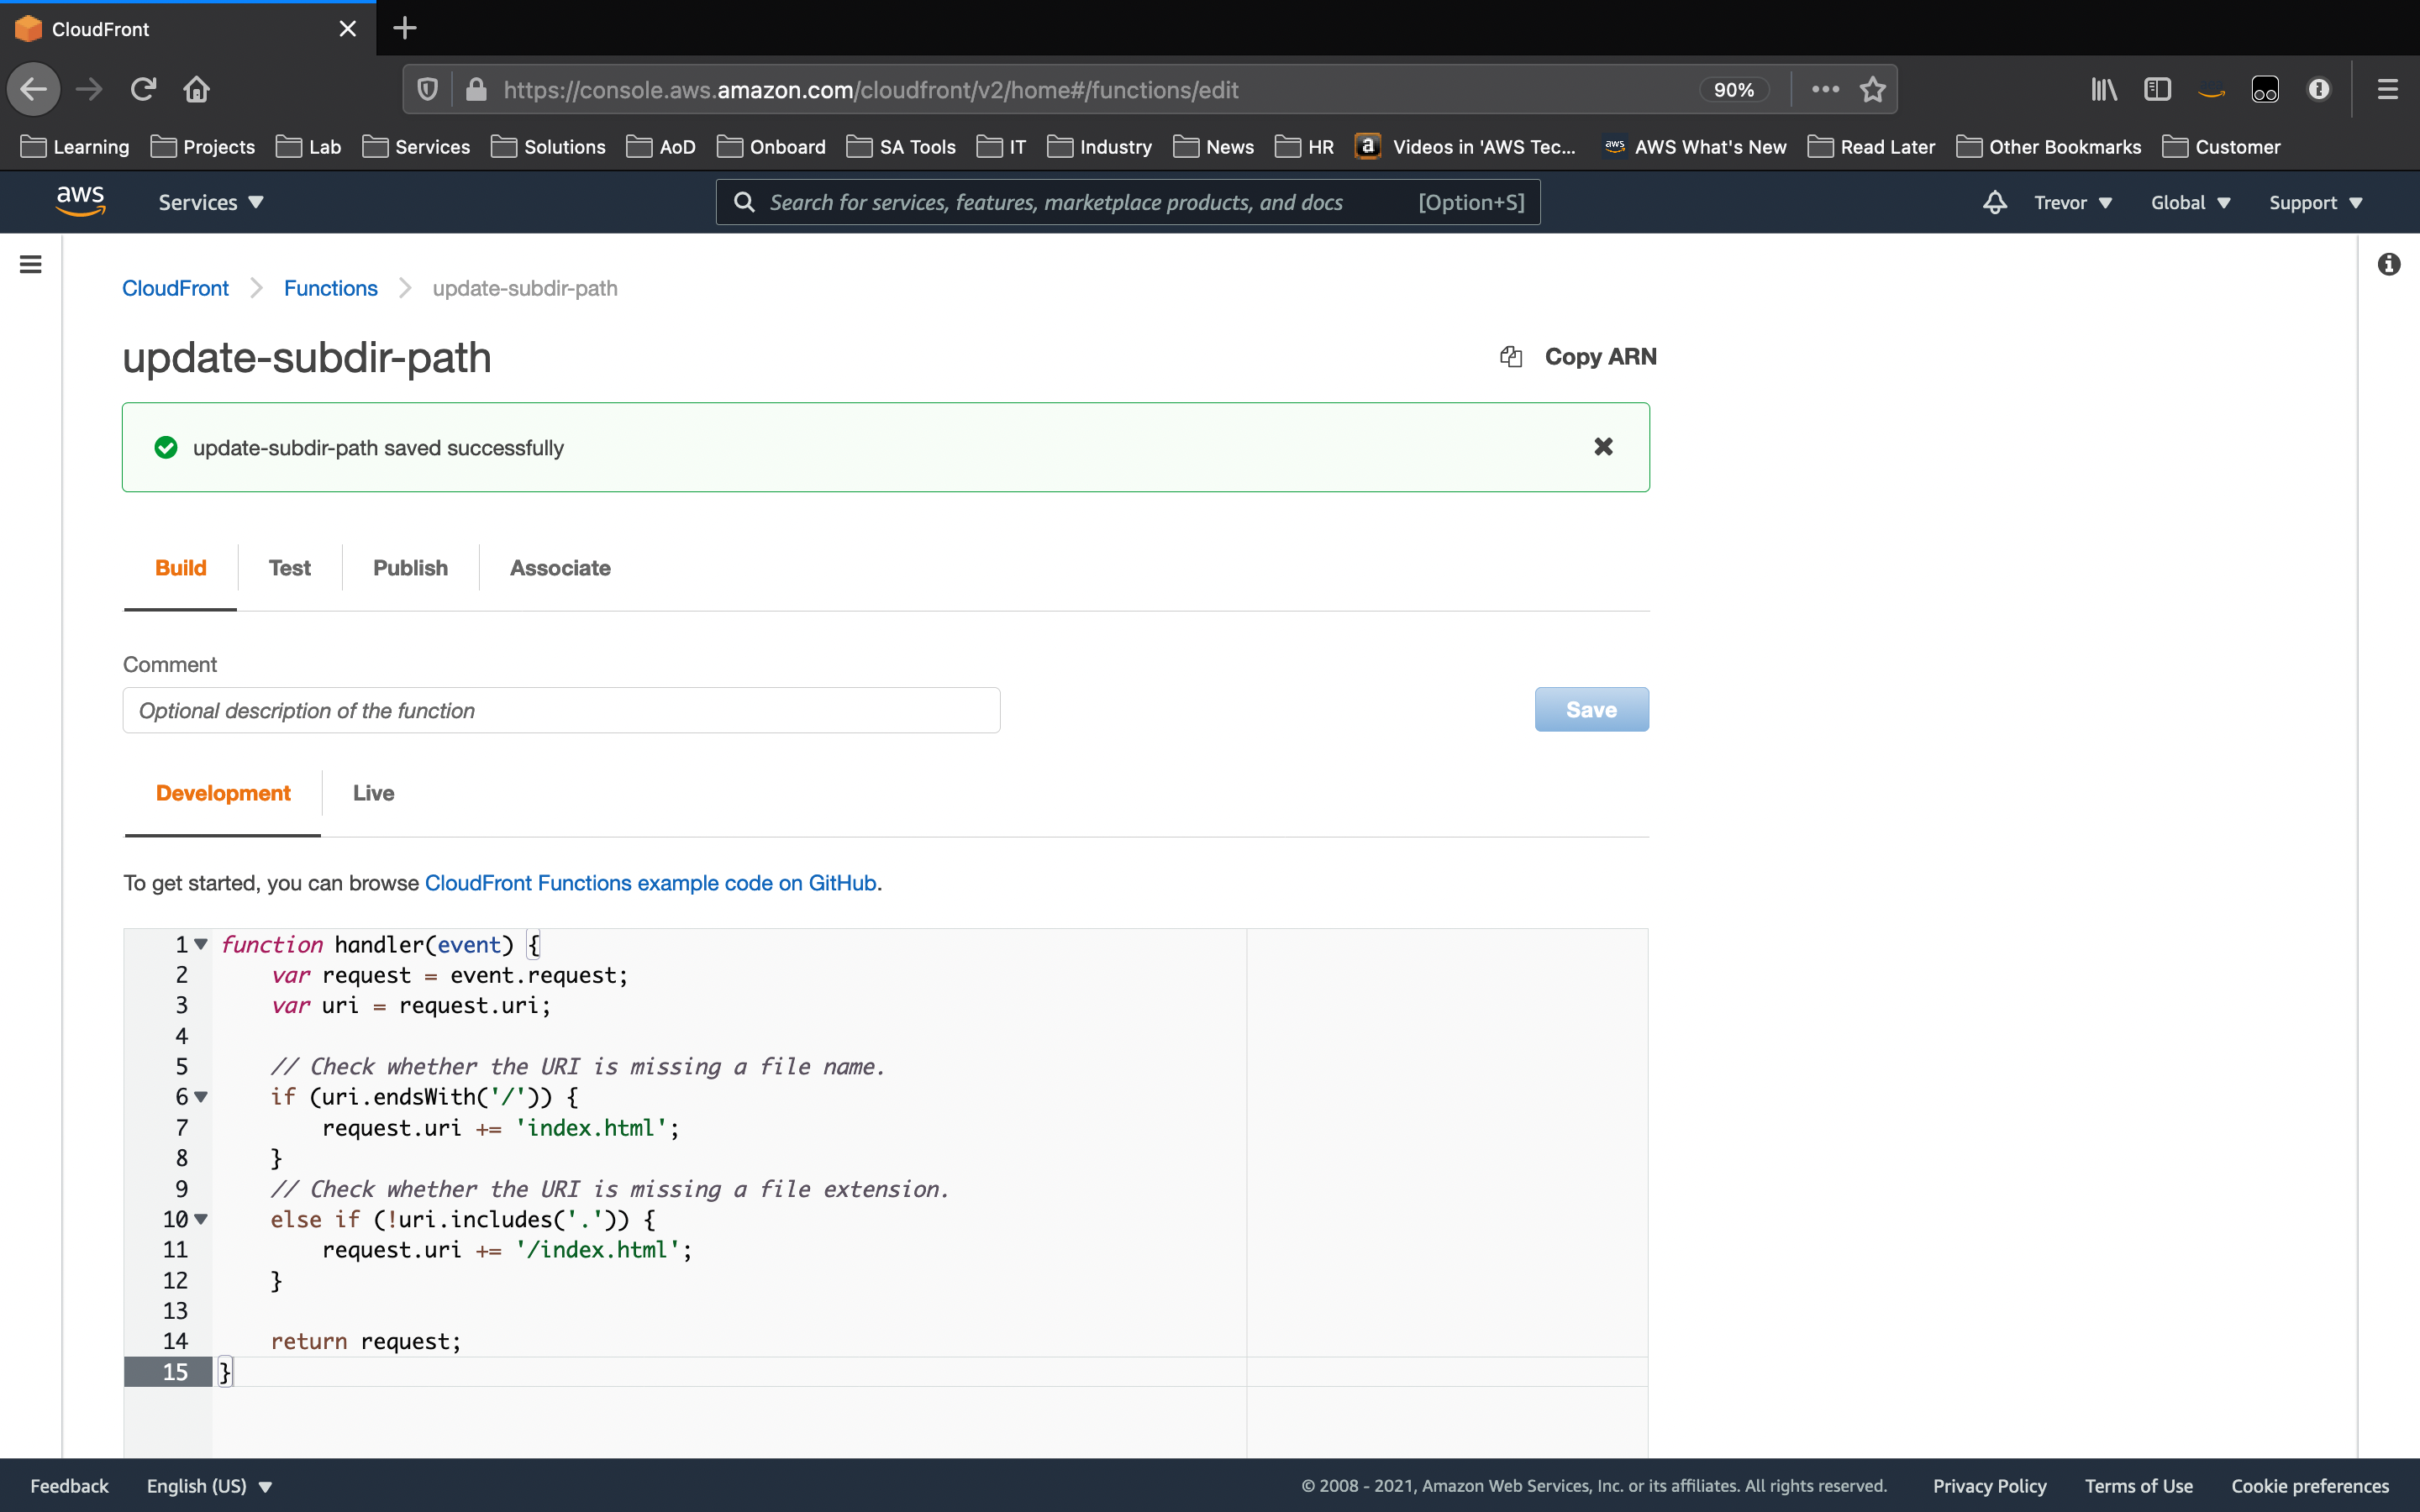Open the info panel icon at right
This screenshot has height=1512, width=2420.
tap(2389, 264)
